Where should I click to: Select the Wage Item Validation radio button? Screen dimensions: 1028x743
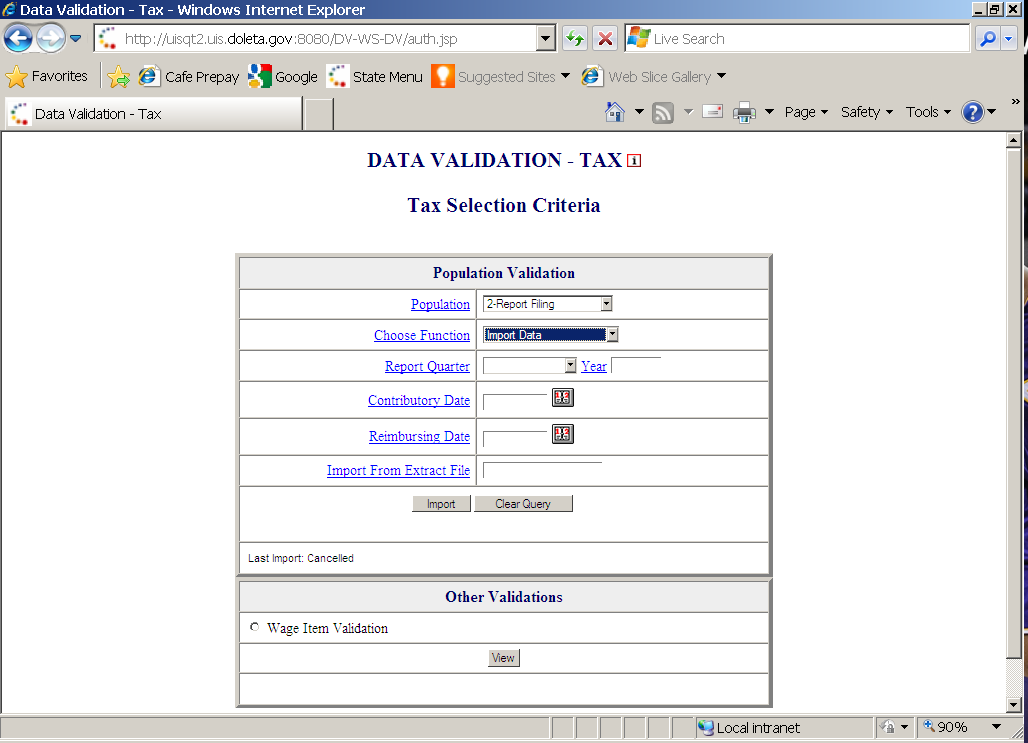pyautogui.click(x=254, y=627)
